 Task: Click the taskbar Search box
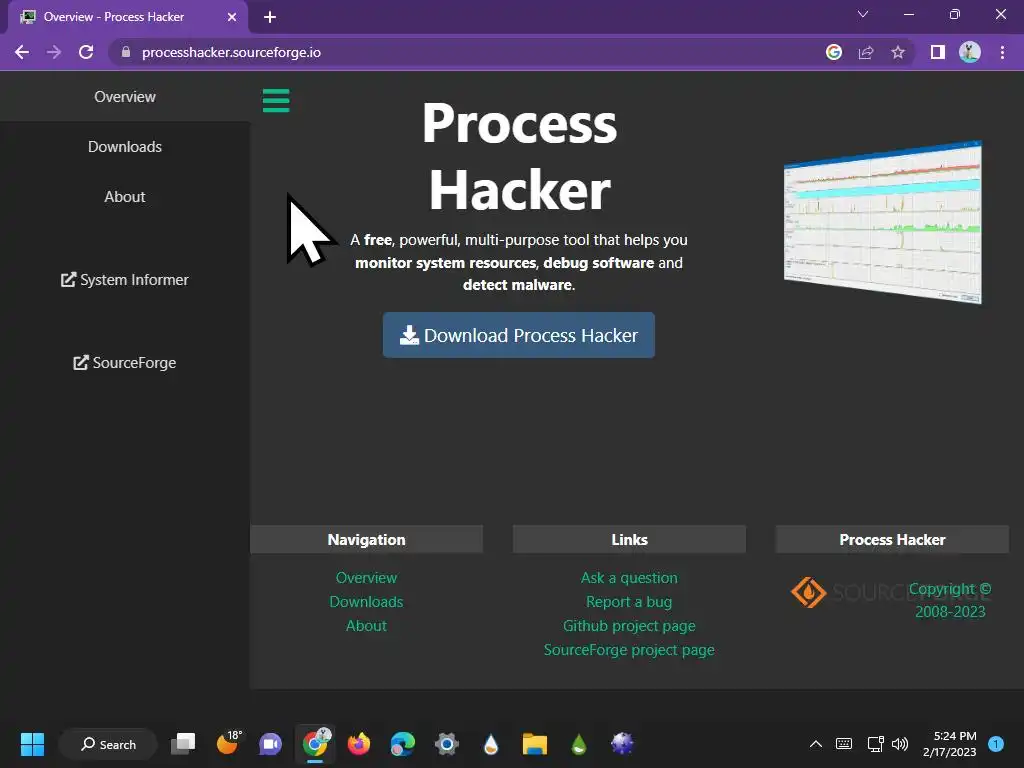(108, 744)
